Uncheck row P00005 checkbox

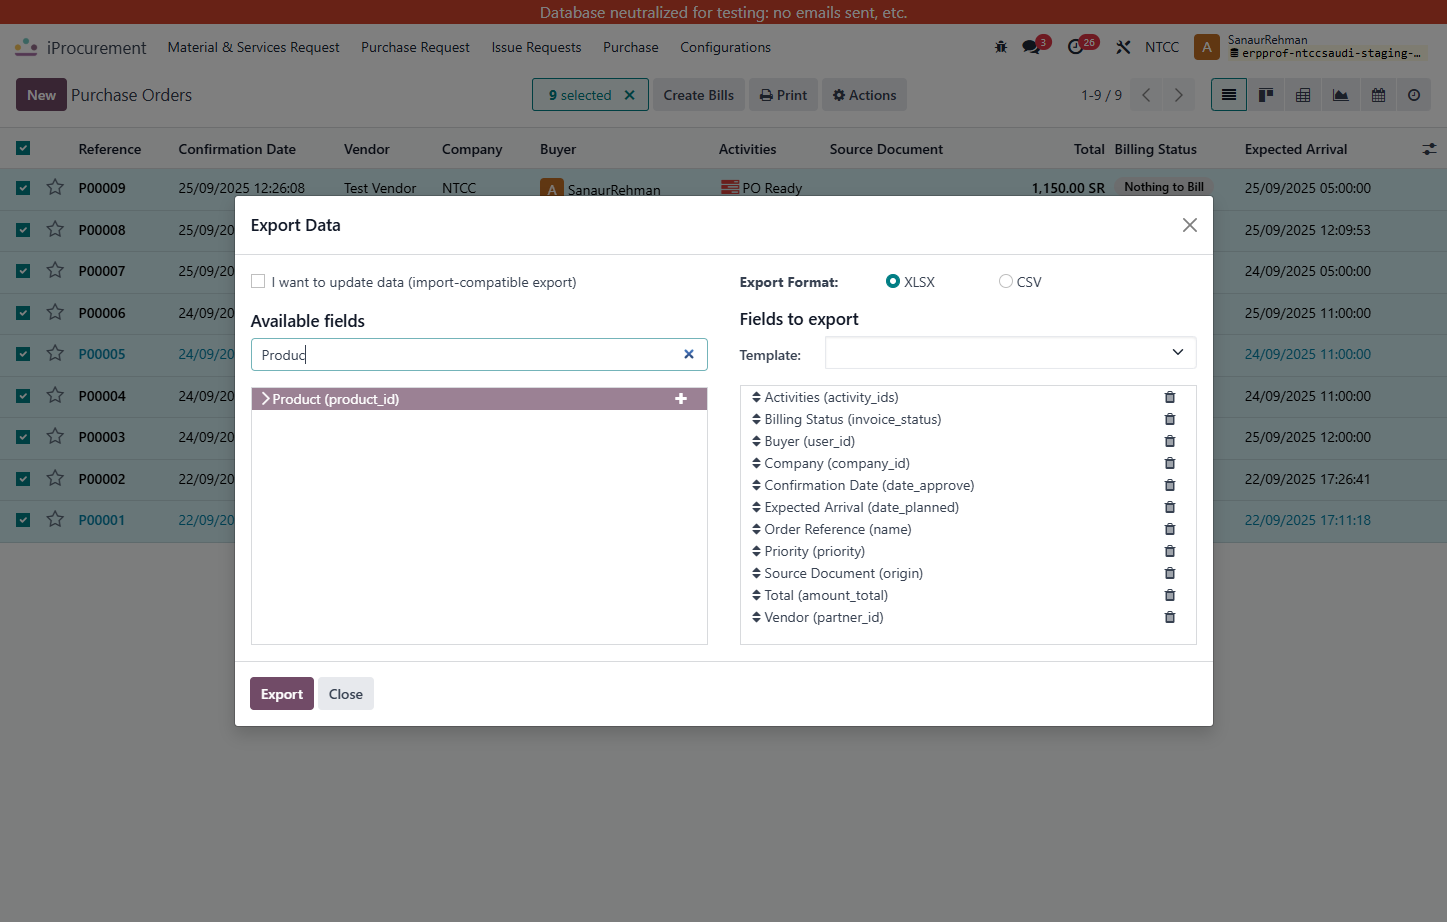[x=23, y=354]
